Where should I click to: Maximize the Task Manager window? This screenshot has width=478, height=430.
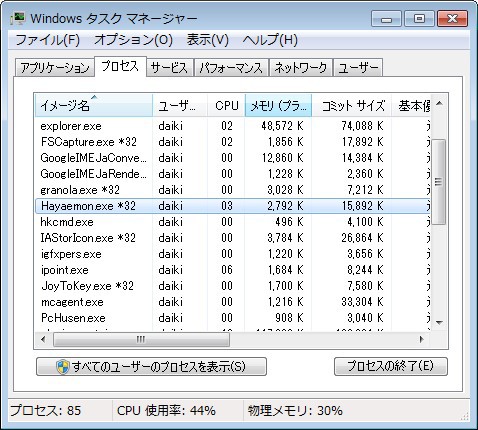(419, 18)
